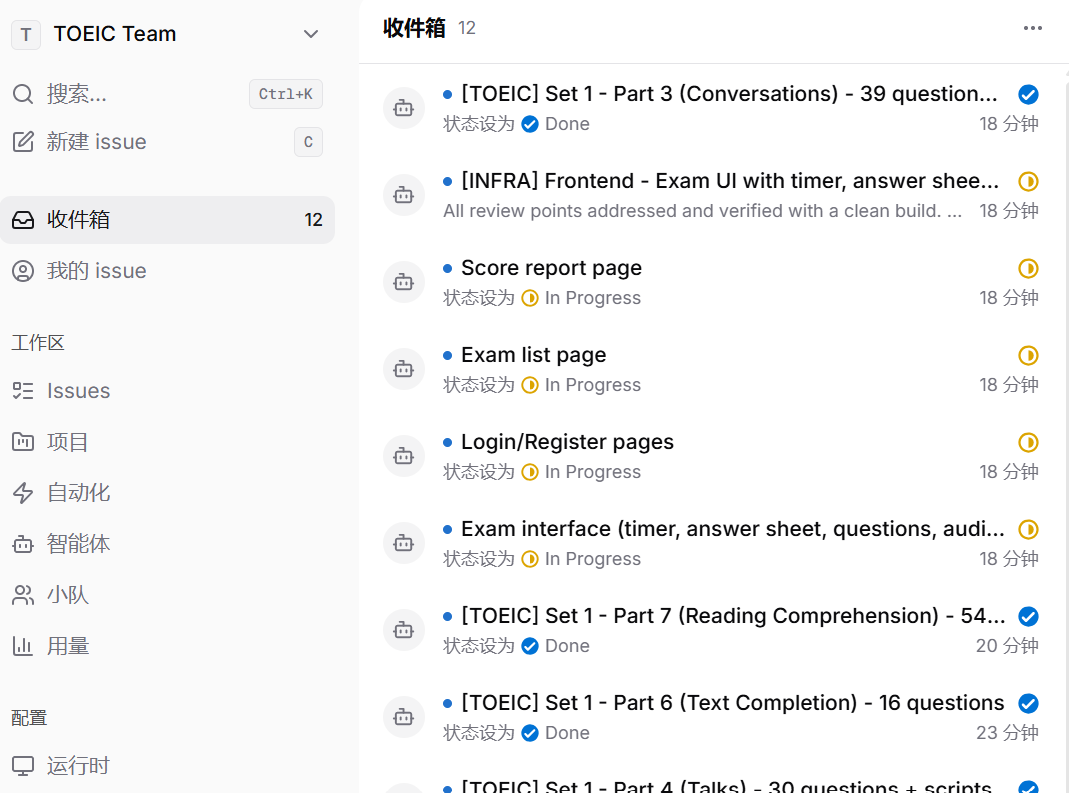Click the 搜索 search field
This screenshot has height=793, width=1069.
tap(167, 94)
